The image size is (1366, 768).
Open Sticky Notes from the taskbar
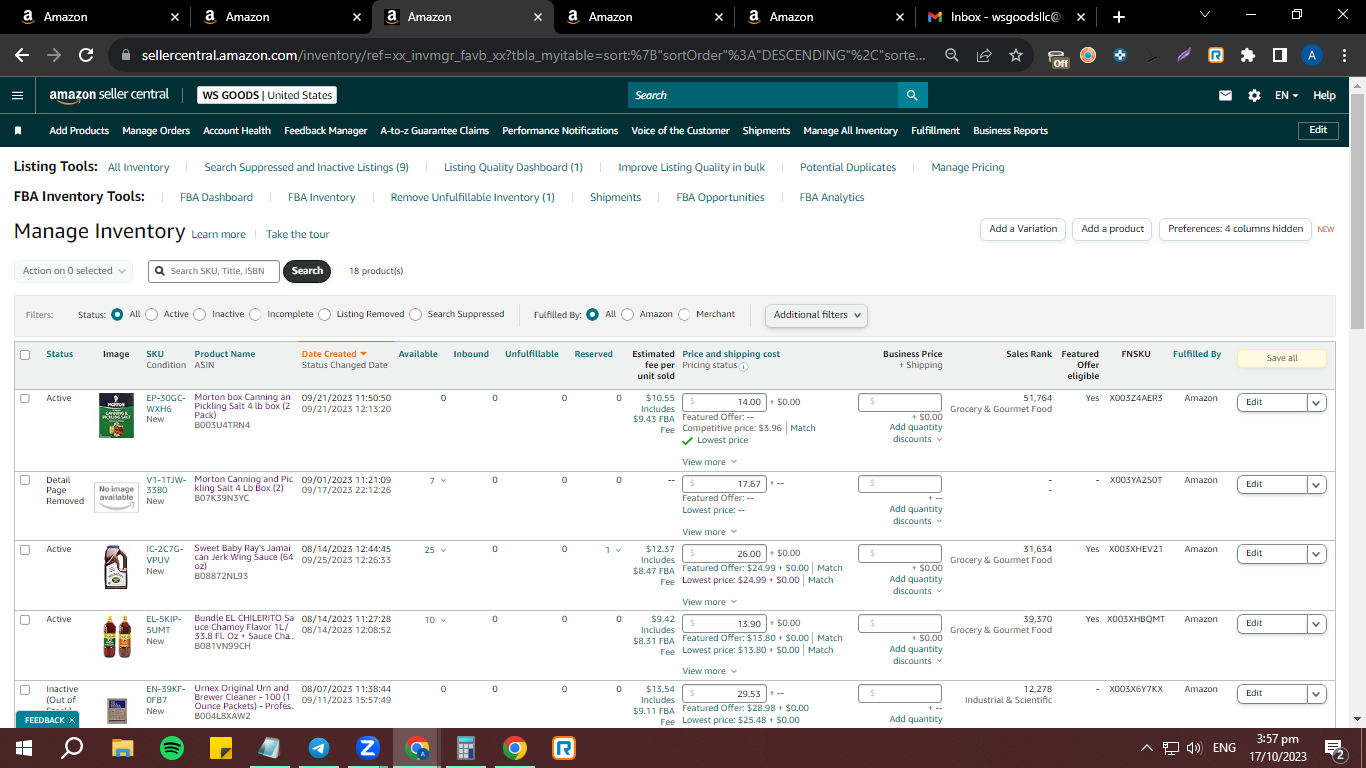221,747
